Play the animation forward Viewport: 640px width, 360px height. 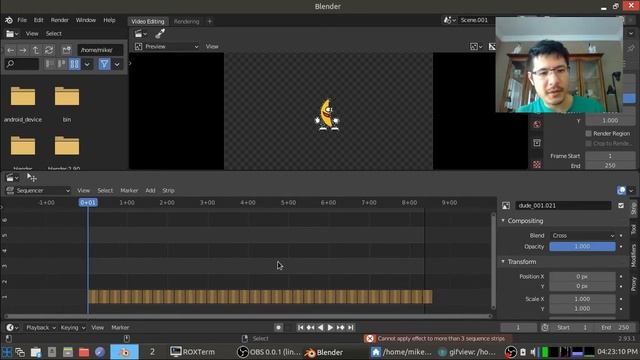click(x=331, y=327)
